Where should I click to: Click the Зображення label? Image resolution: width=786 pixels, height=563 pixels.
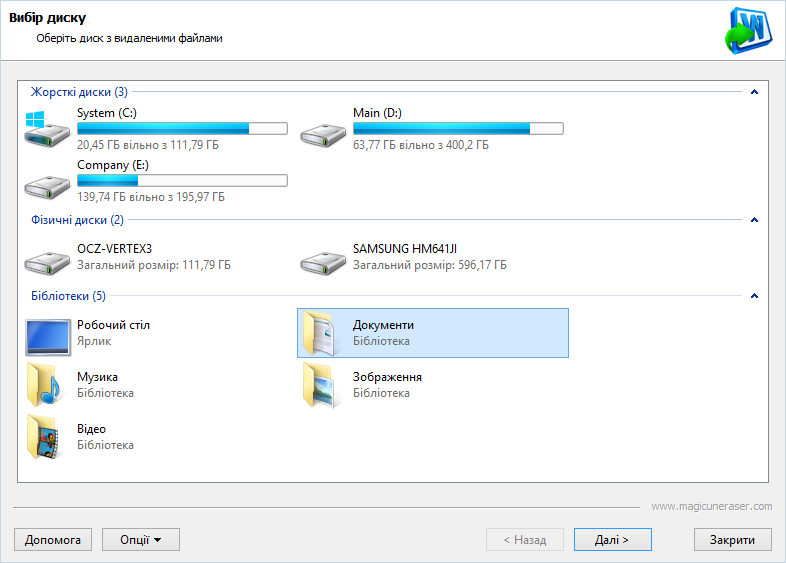[387, 377]
